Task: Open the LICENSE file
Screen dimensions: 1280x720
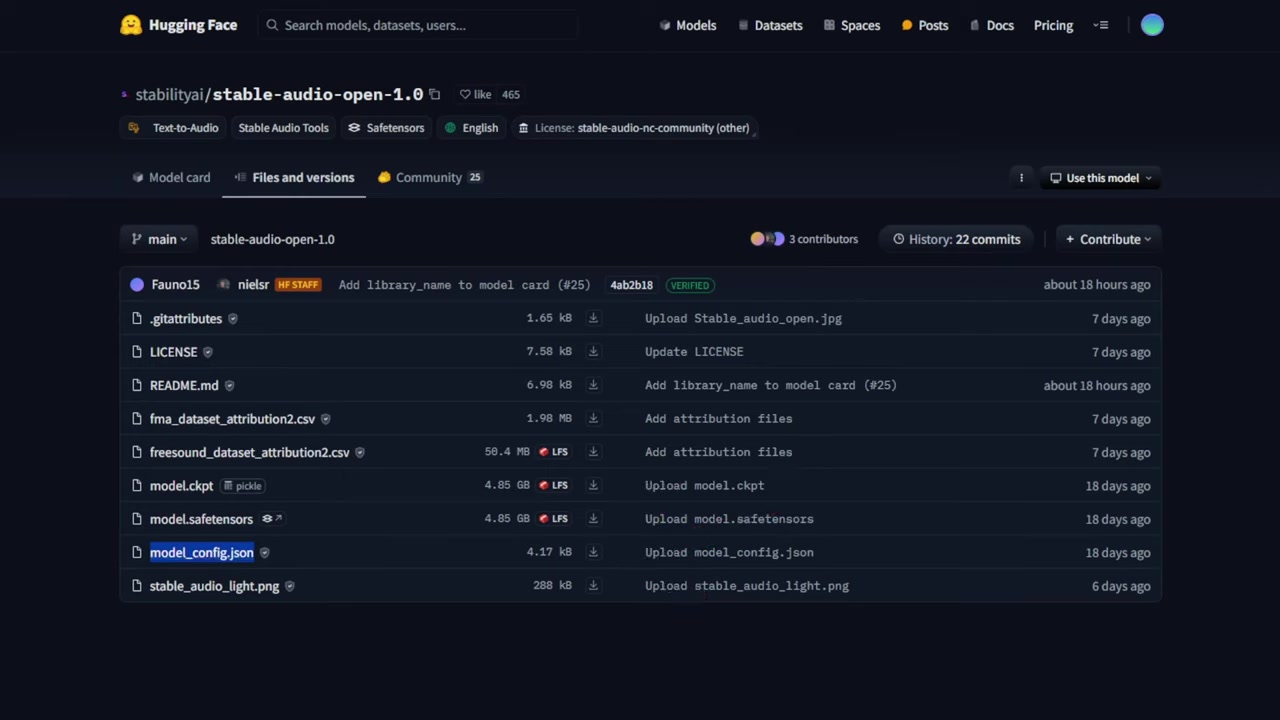Action: point(173,352)
